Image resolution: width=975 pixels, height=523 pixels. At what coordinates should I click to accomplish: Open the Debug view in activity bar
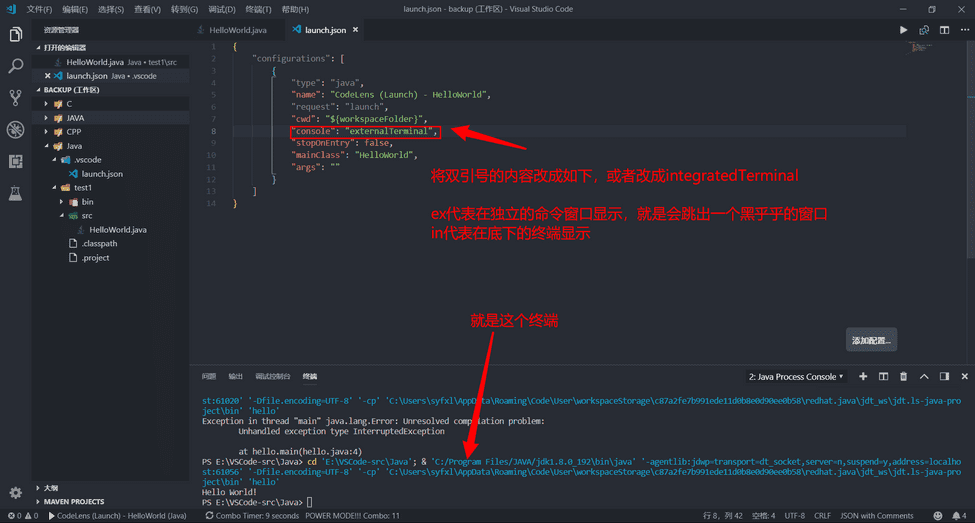15,129
